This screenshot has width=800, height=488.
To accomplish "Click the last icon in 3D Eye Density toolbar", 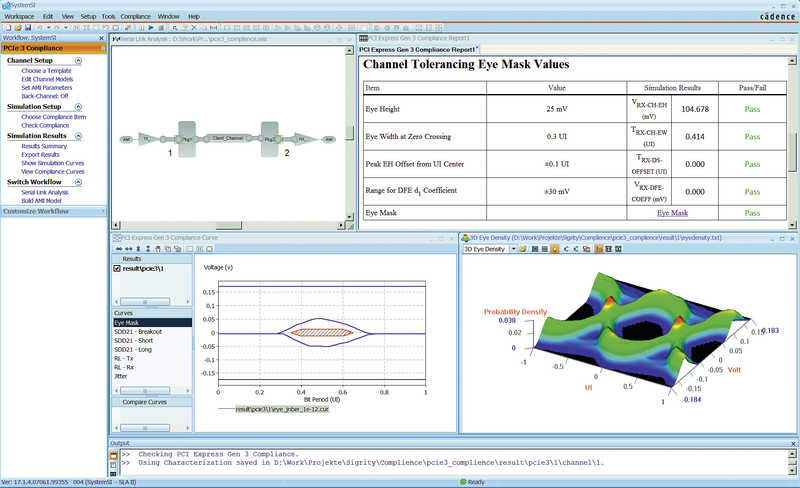I will 618,249.
